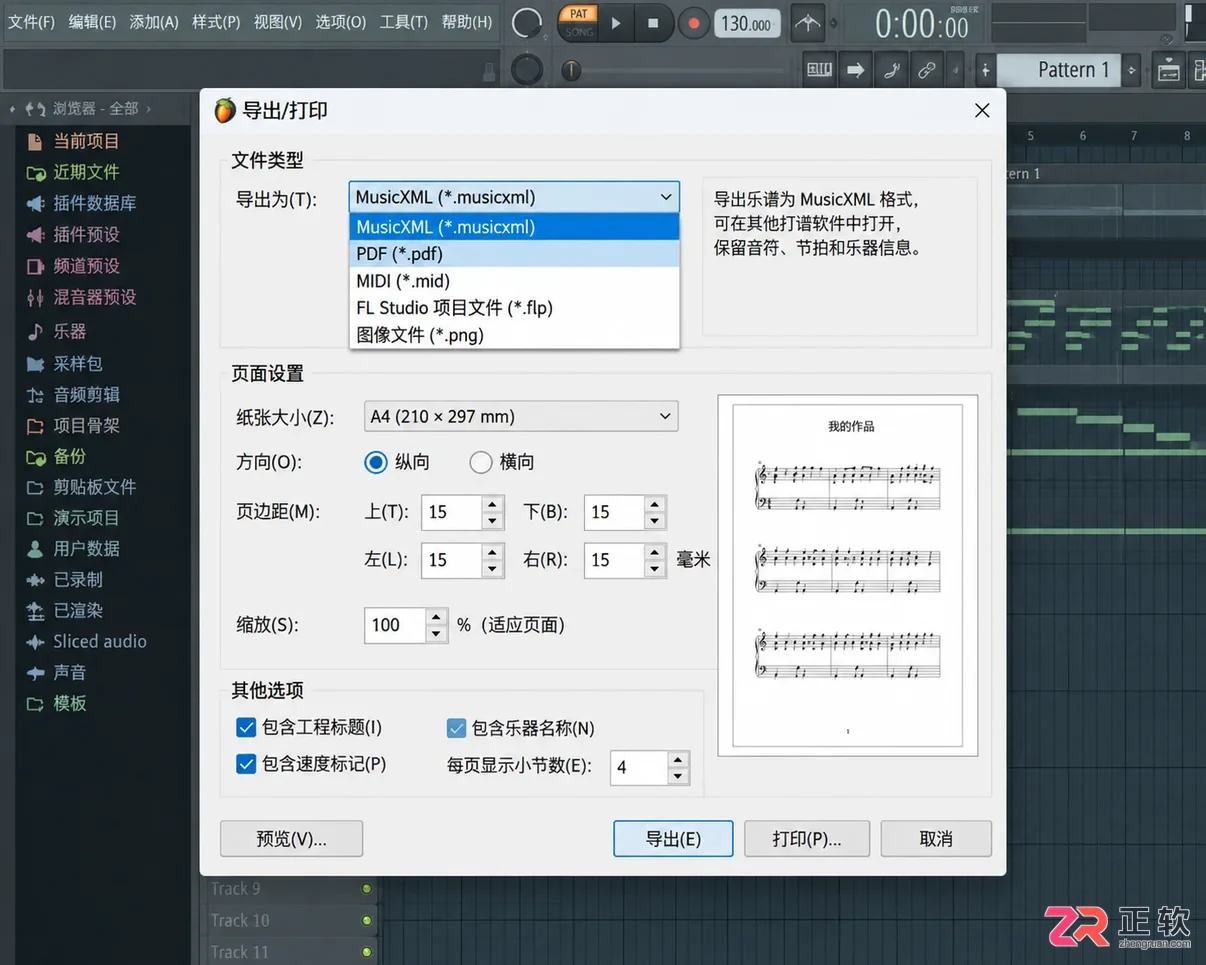Screen dimensions: 1206x965
Task: Open Sliced audio in browser
Action: (100, 641)
